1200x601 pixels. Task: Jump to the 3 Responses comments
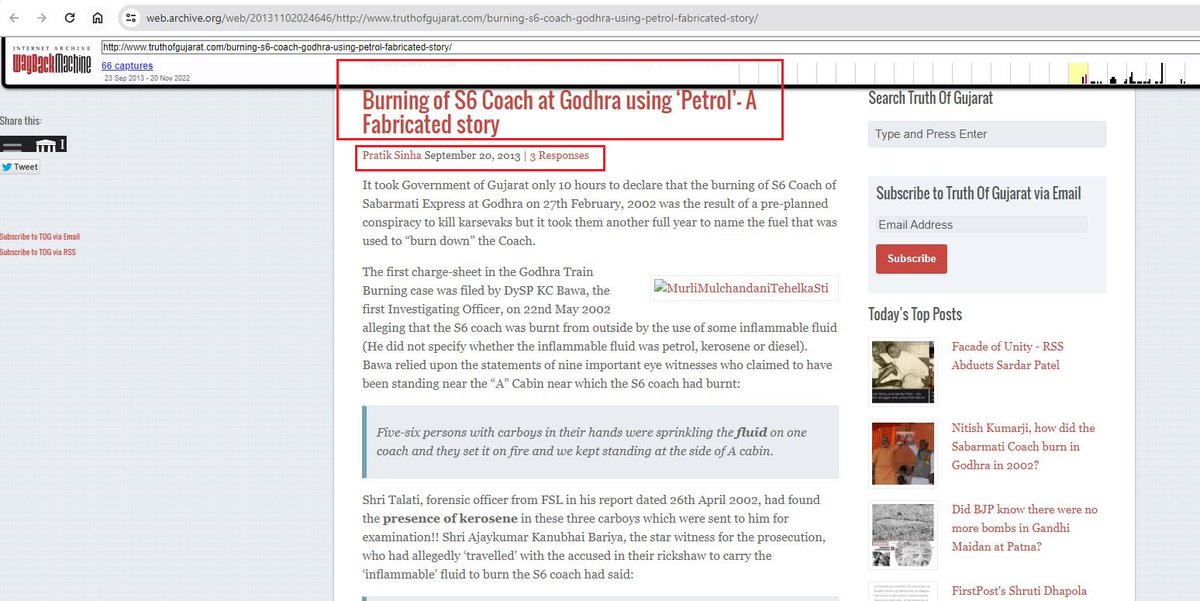click(x=559, y=156)
